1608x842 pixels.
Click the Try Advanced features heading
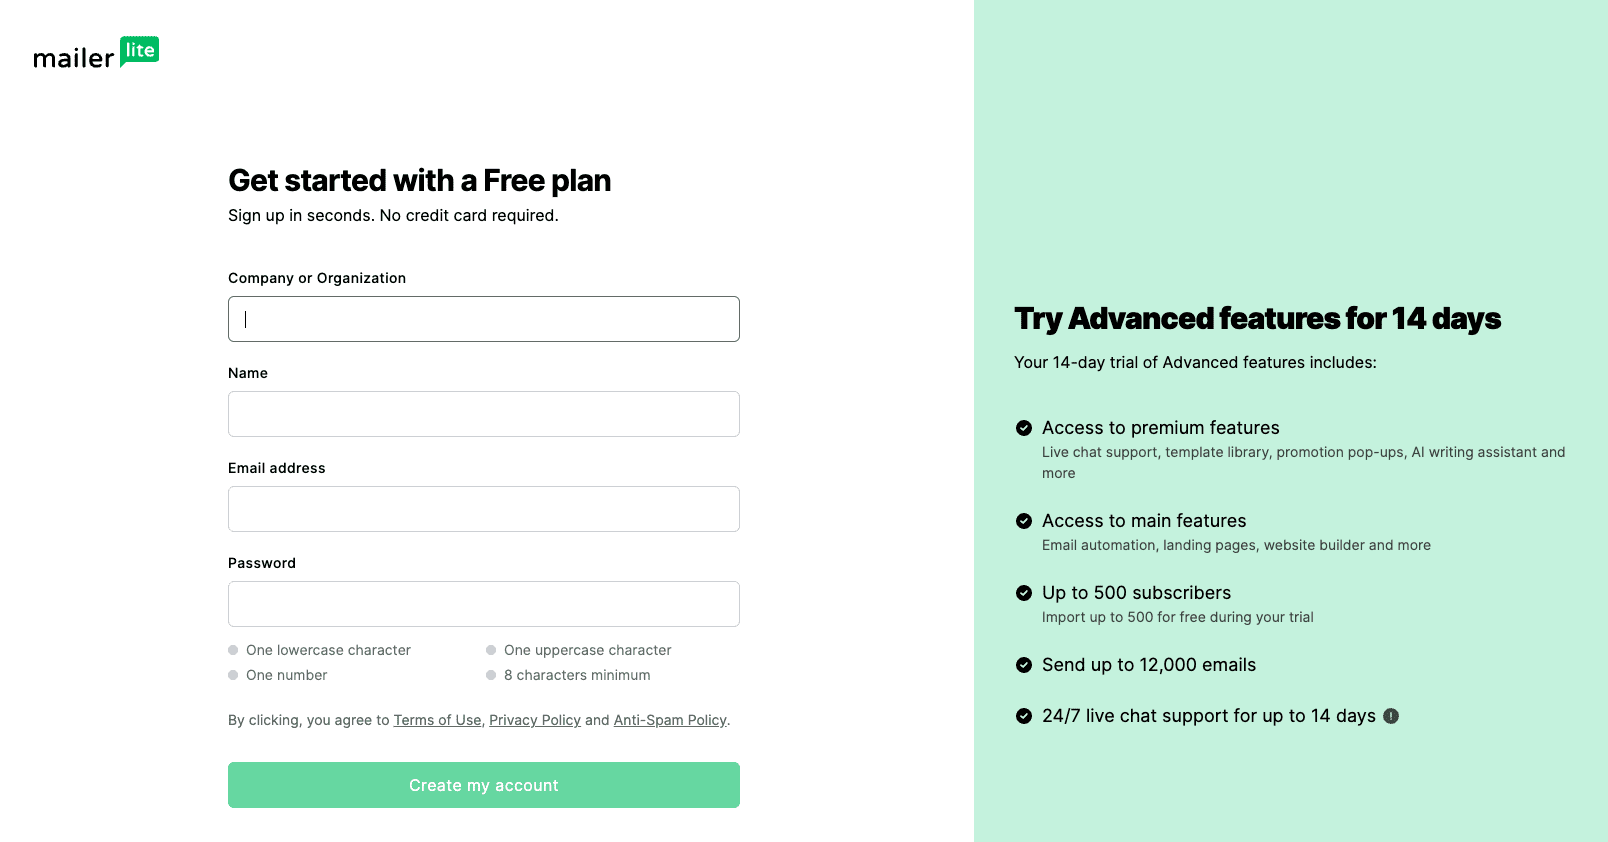1257,318
